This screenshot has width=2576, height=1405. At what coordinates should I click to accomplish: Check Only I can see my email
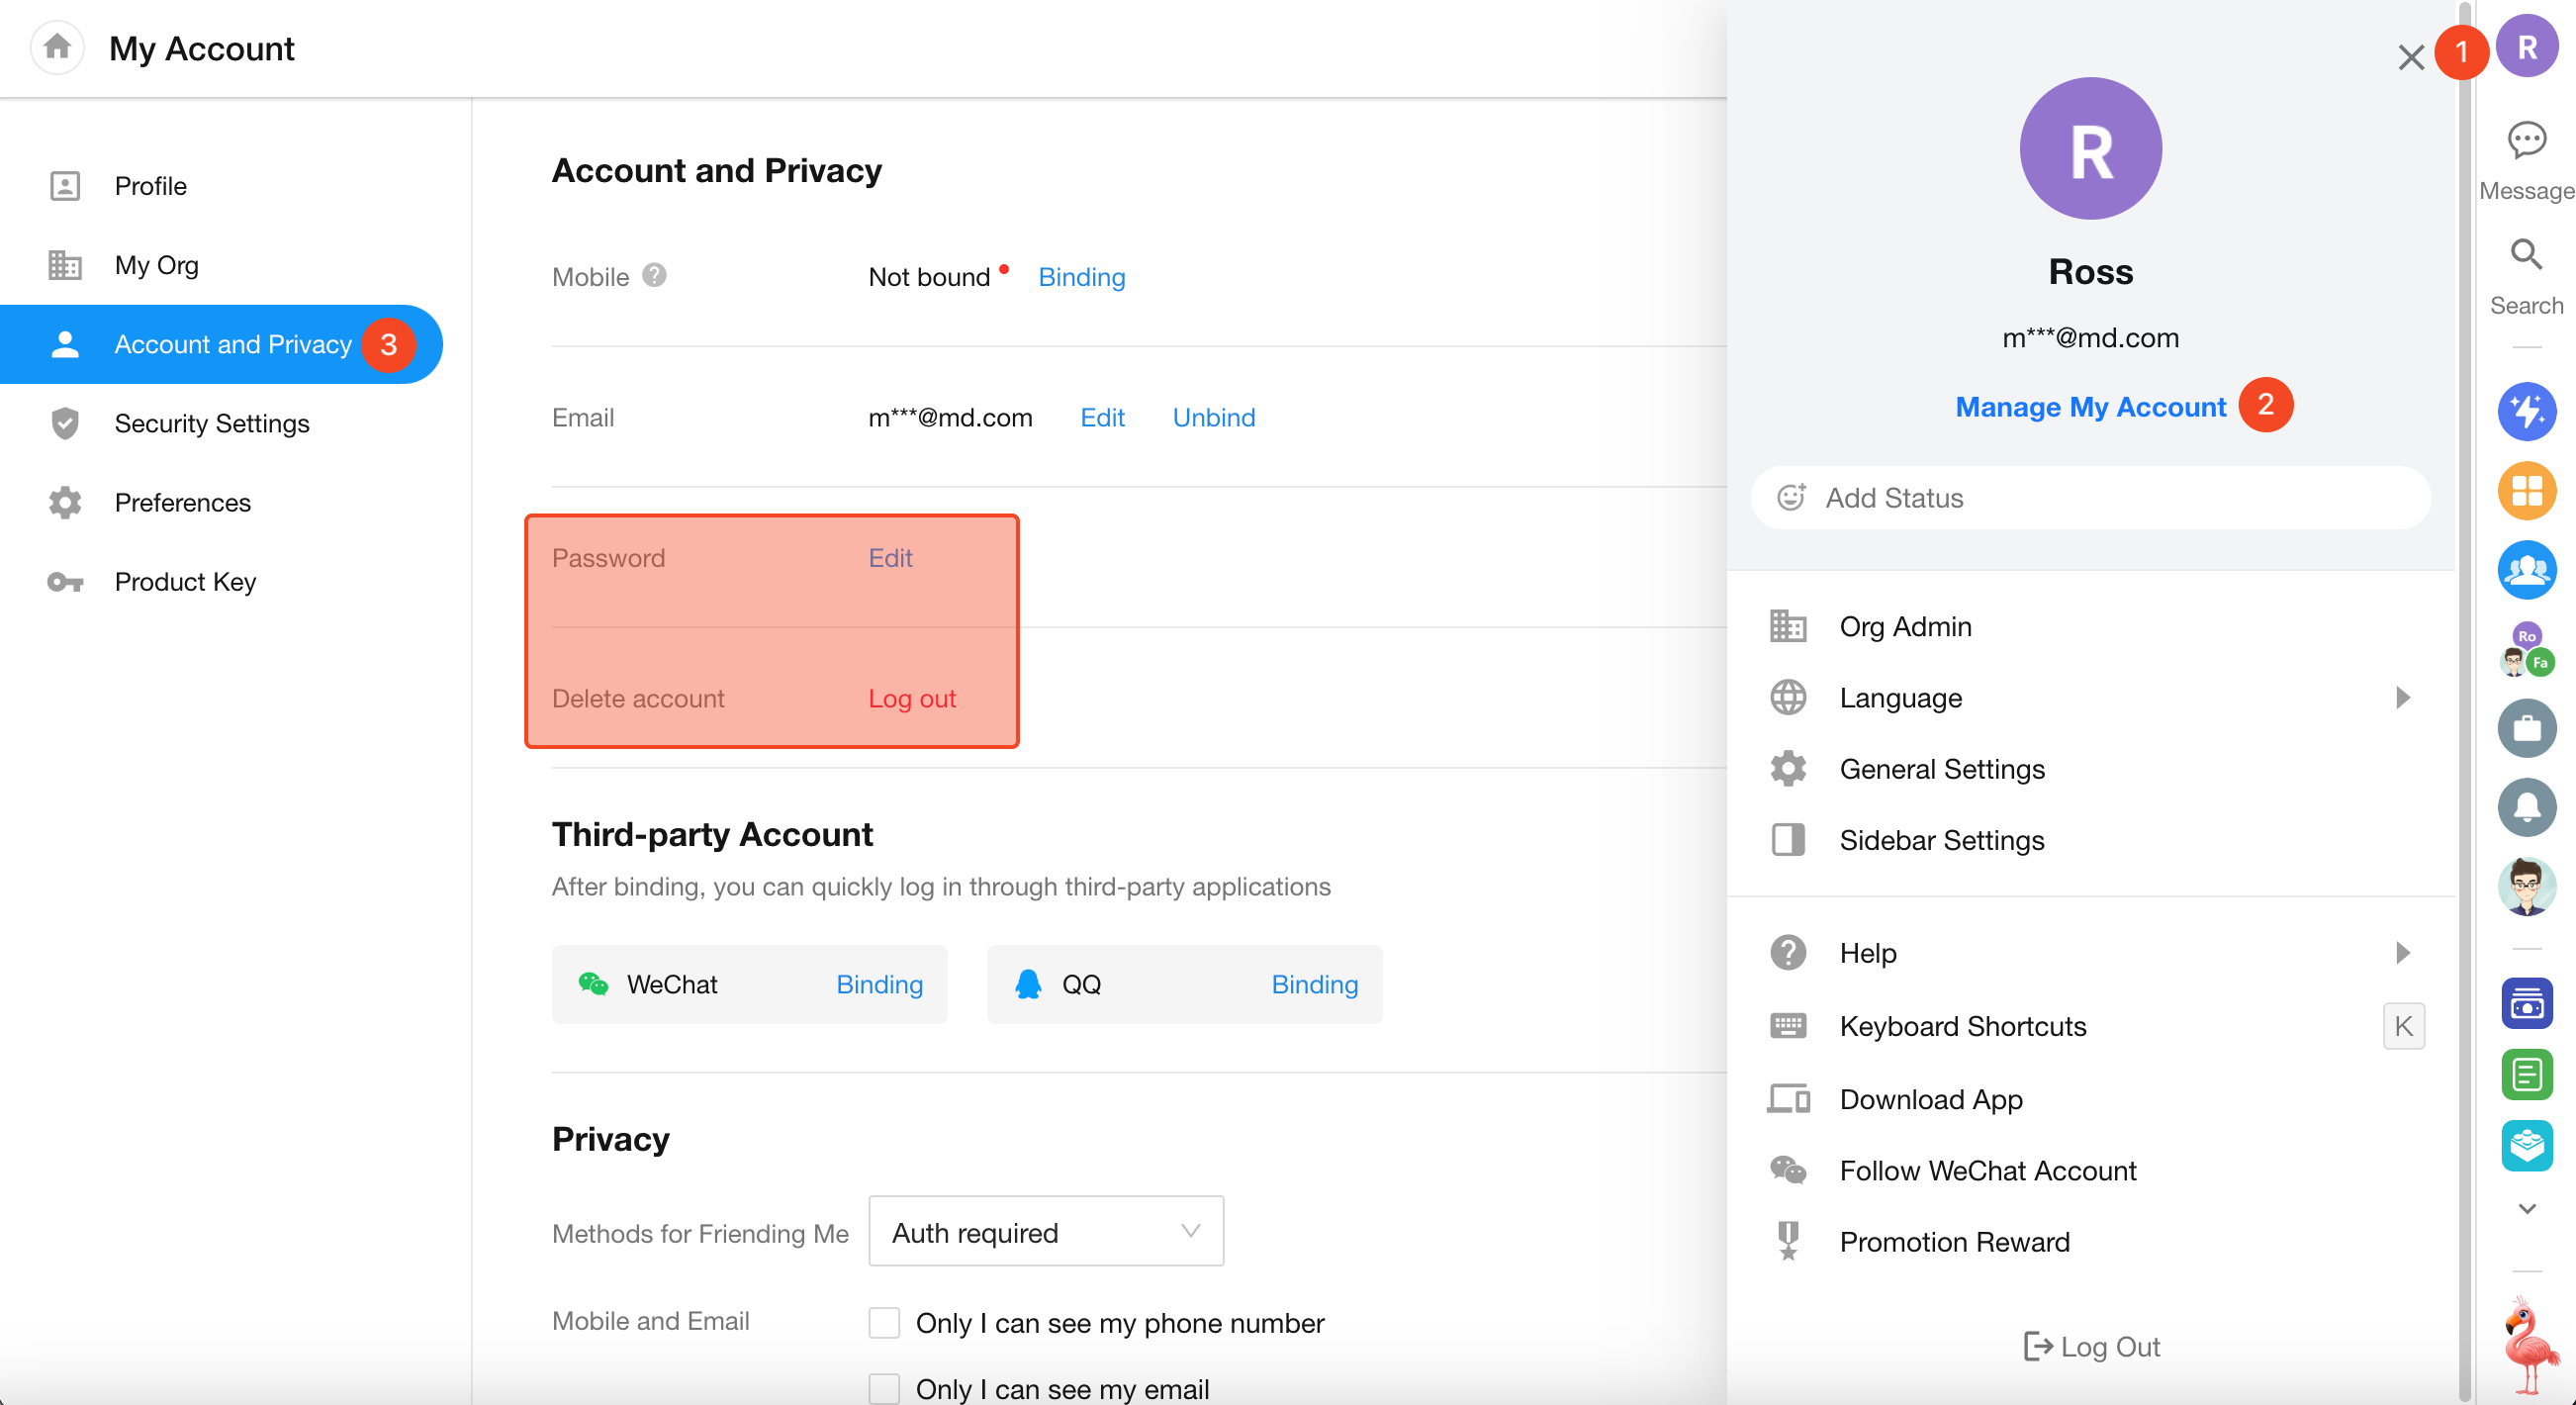pyautogui.click(x=884, y=1388)
